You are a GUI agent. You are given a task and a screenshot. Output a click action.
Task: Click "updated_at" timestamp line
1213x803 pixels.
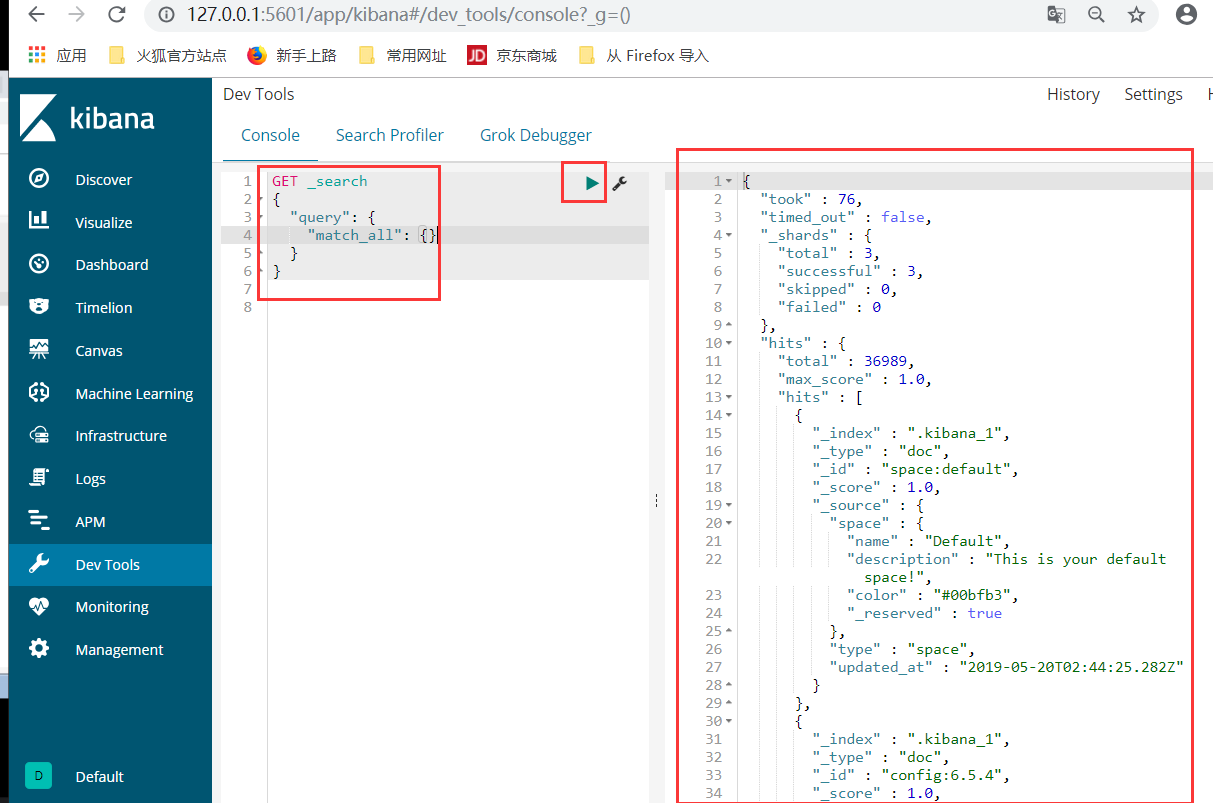pyautogui.click(x=1007, y=667)
